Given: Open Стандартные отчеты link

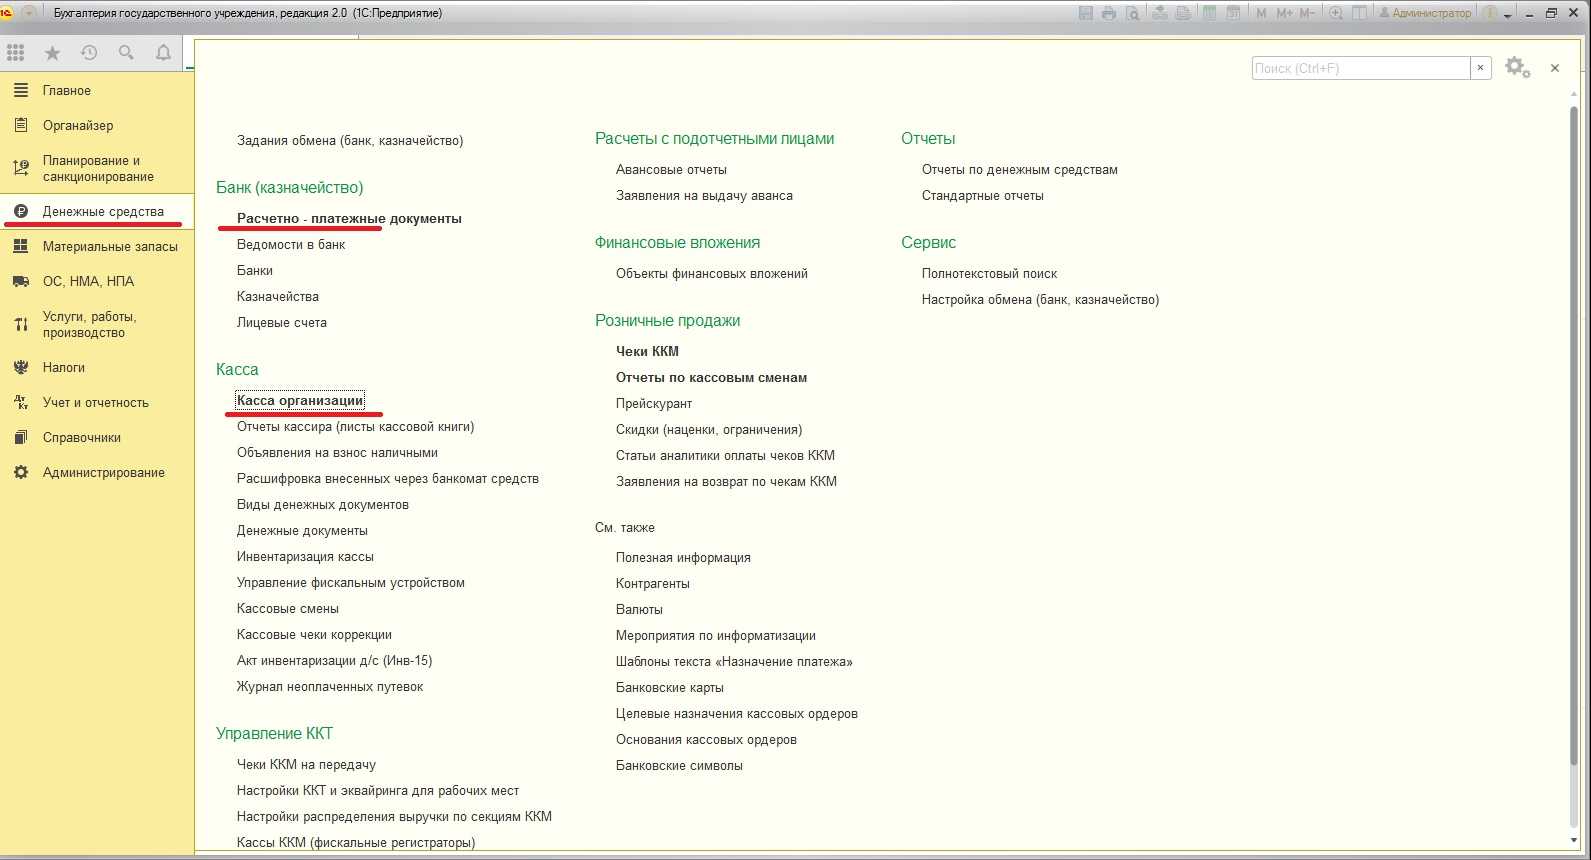Looking at the screenshot, I should pos(983,195).
